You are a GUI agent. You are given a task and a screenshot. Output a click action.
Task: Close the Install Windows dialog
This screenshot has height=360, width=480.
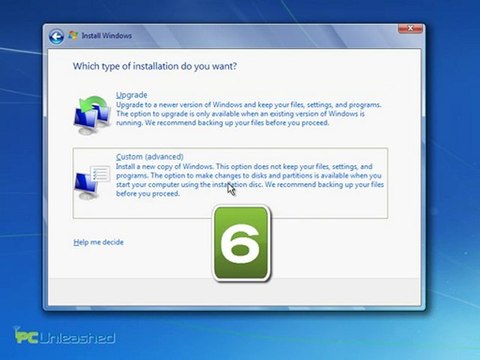pos(410,29)
